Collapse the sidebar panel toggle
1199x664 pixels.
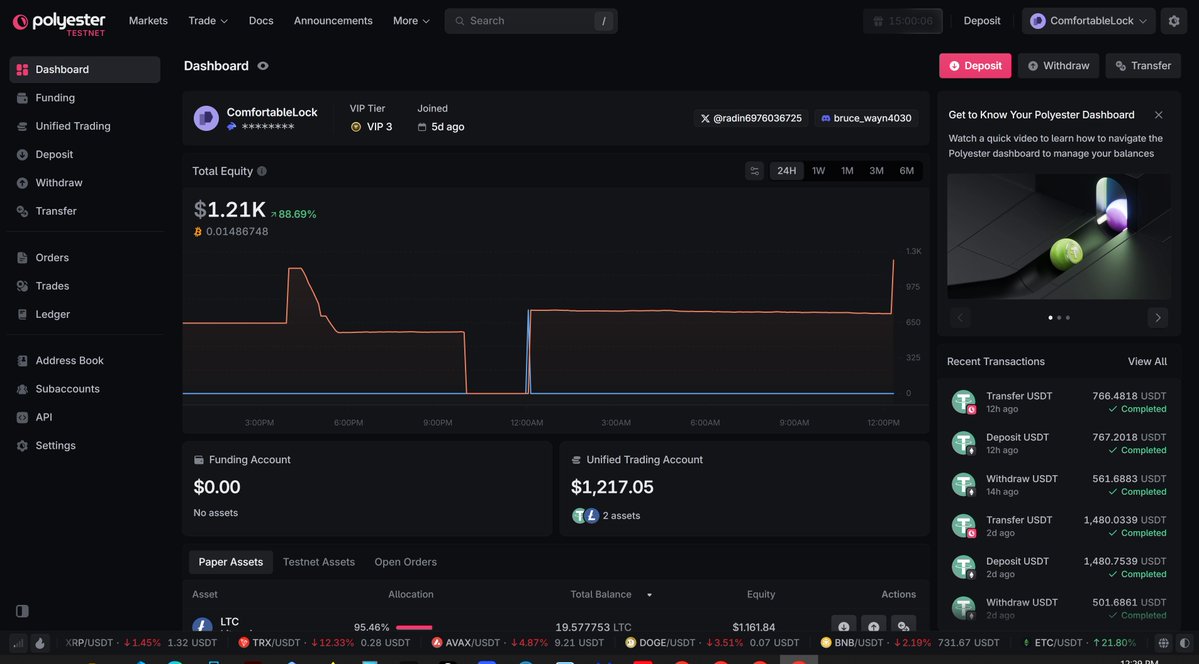(x=22, y=611)
